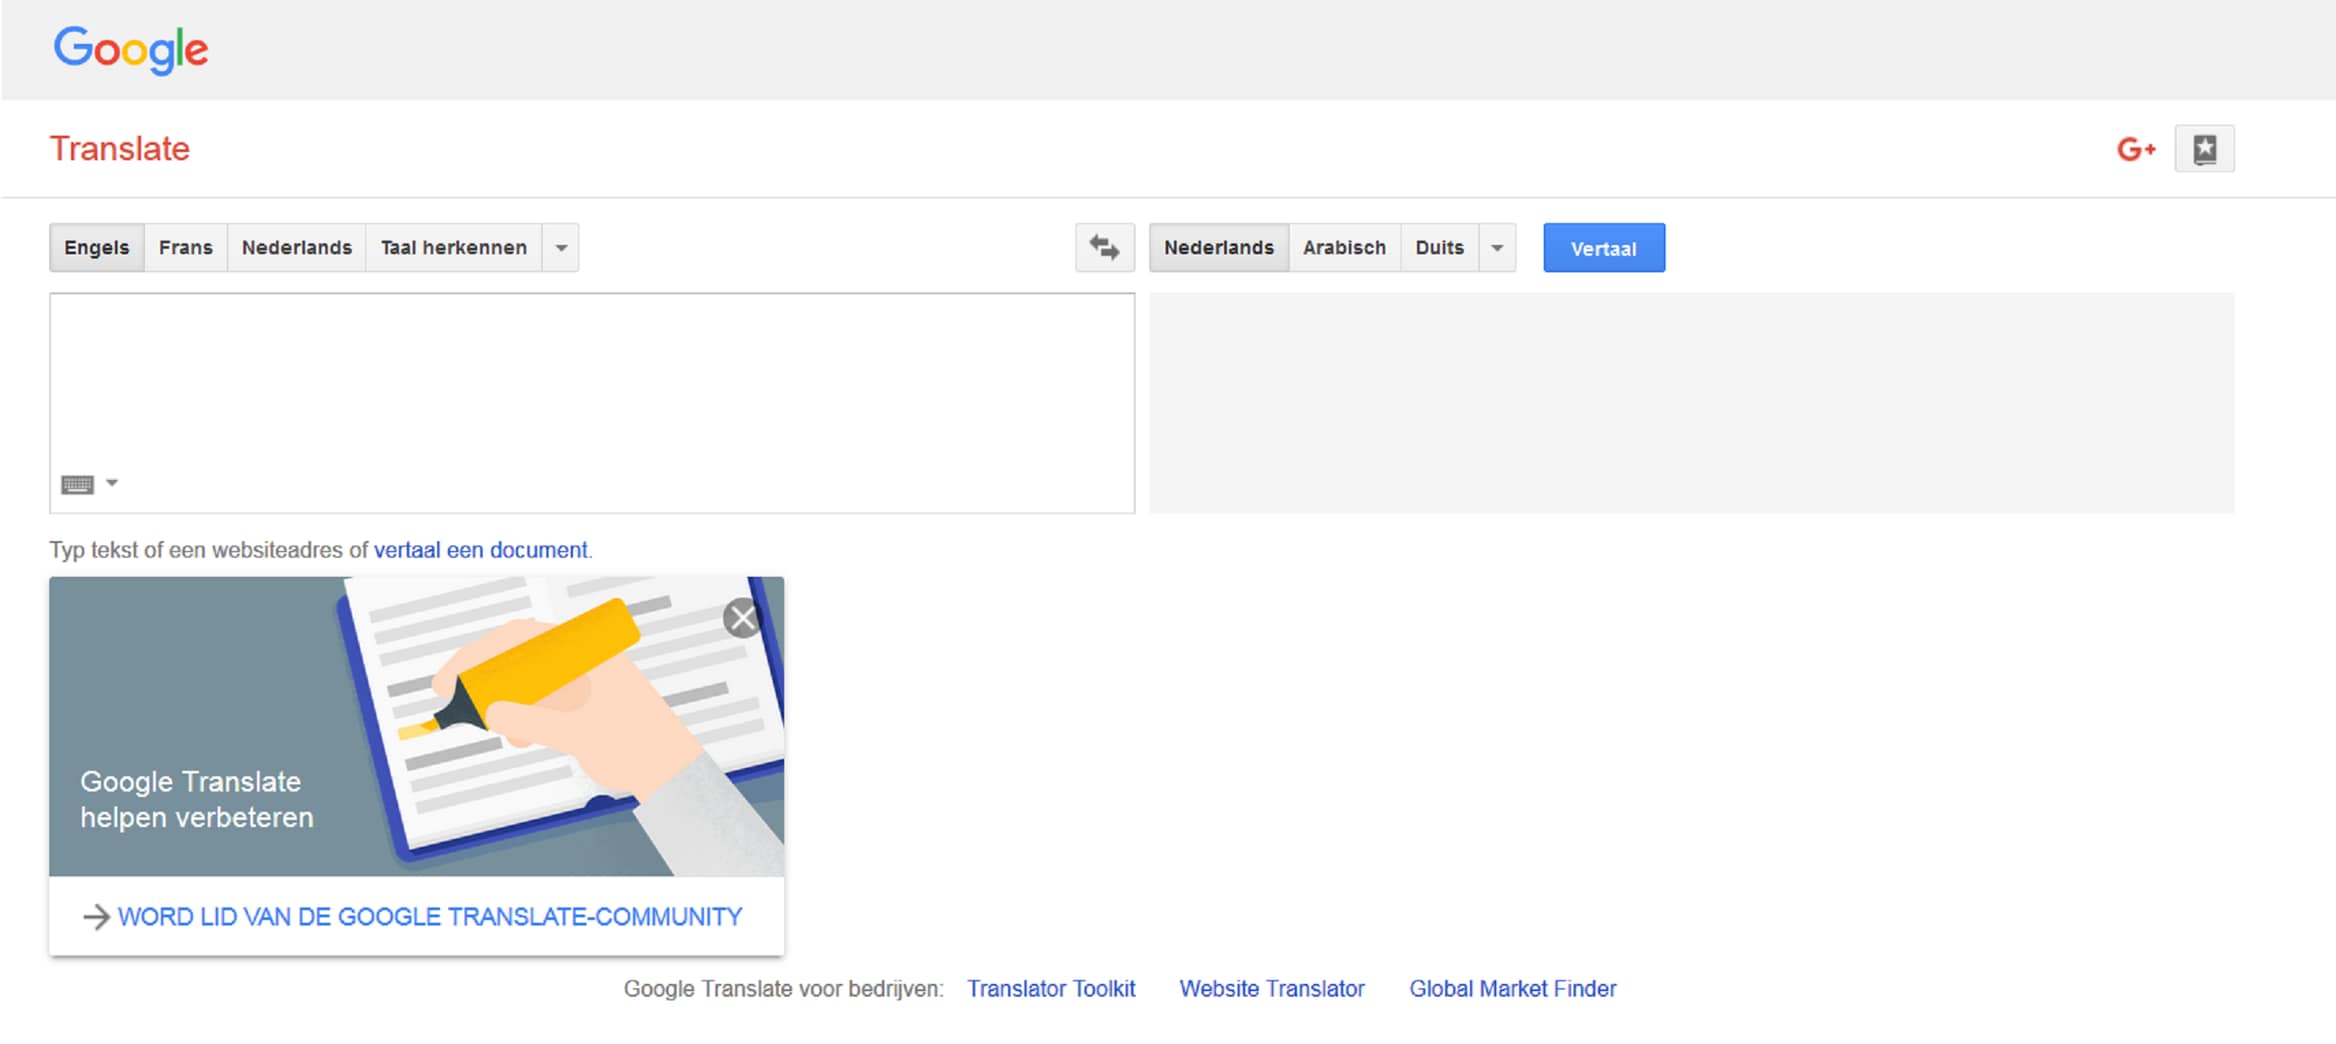Select Engels as source language
The width and height of the screenshot is (2336, 1044).
tap(97, 247)
